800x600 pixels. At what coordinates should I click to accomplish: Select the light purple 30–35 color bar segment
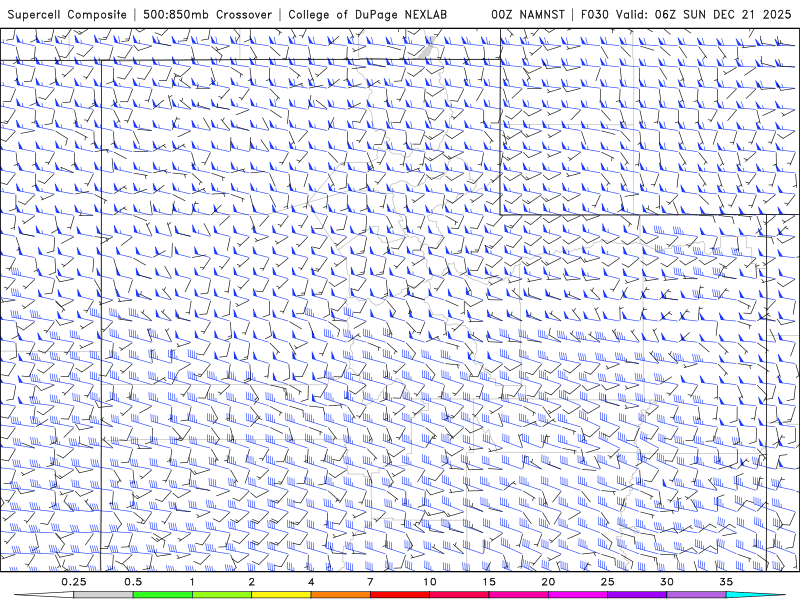click(696, 595)
